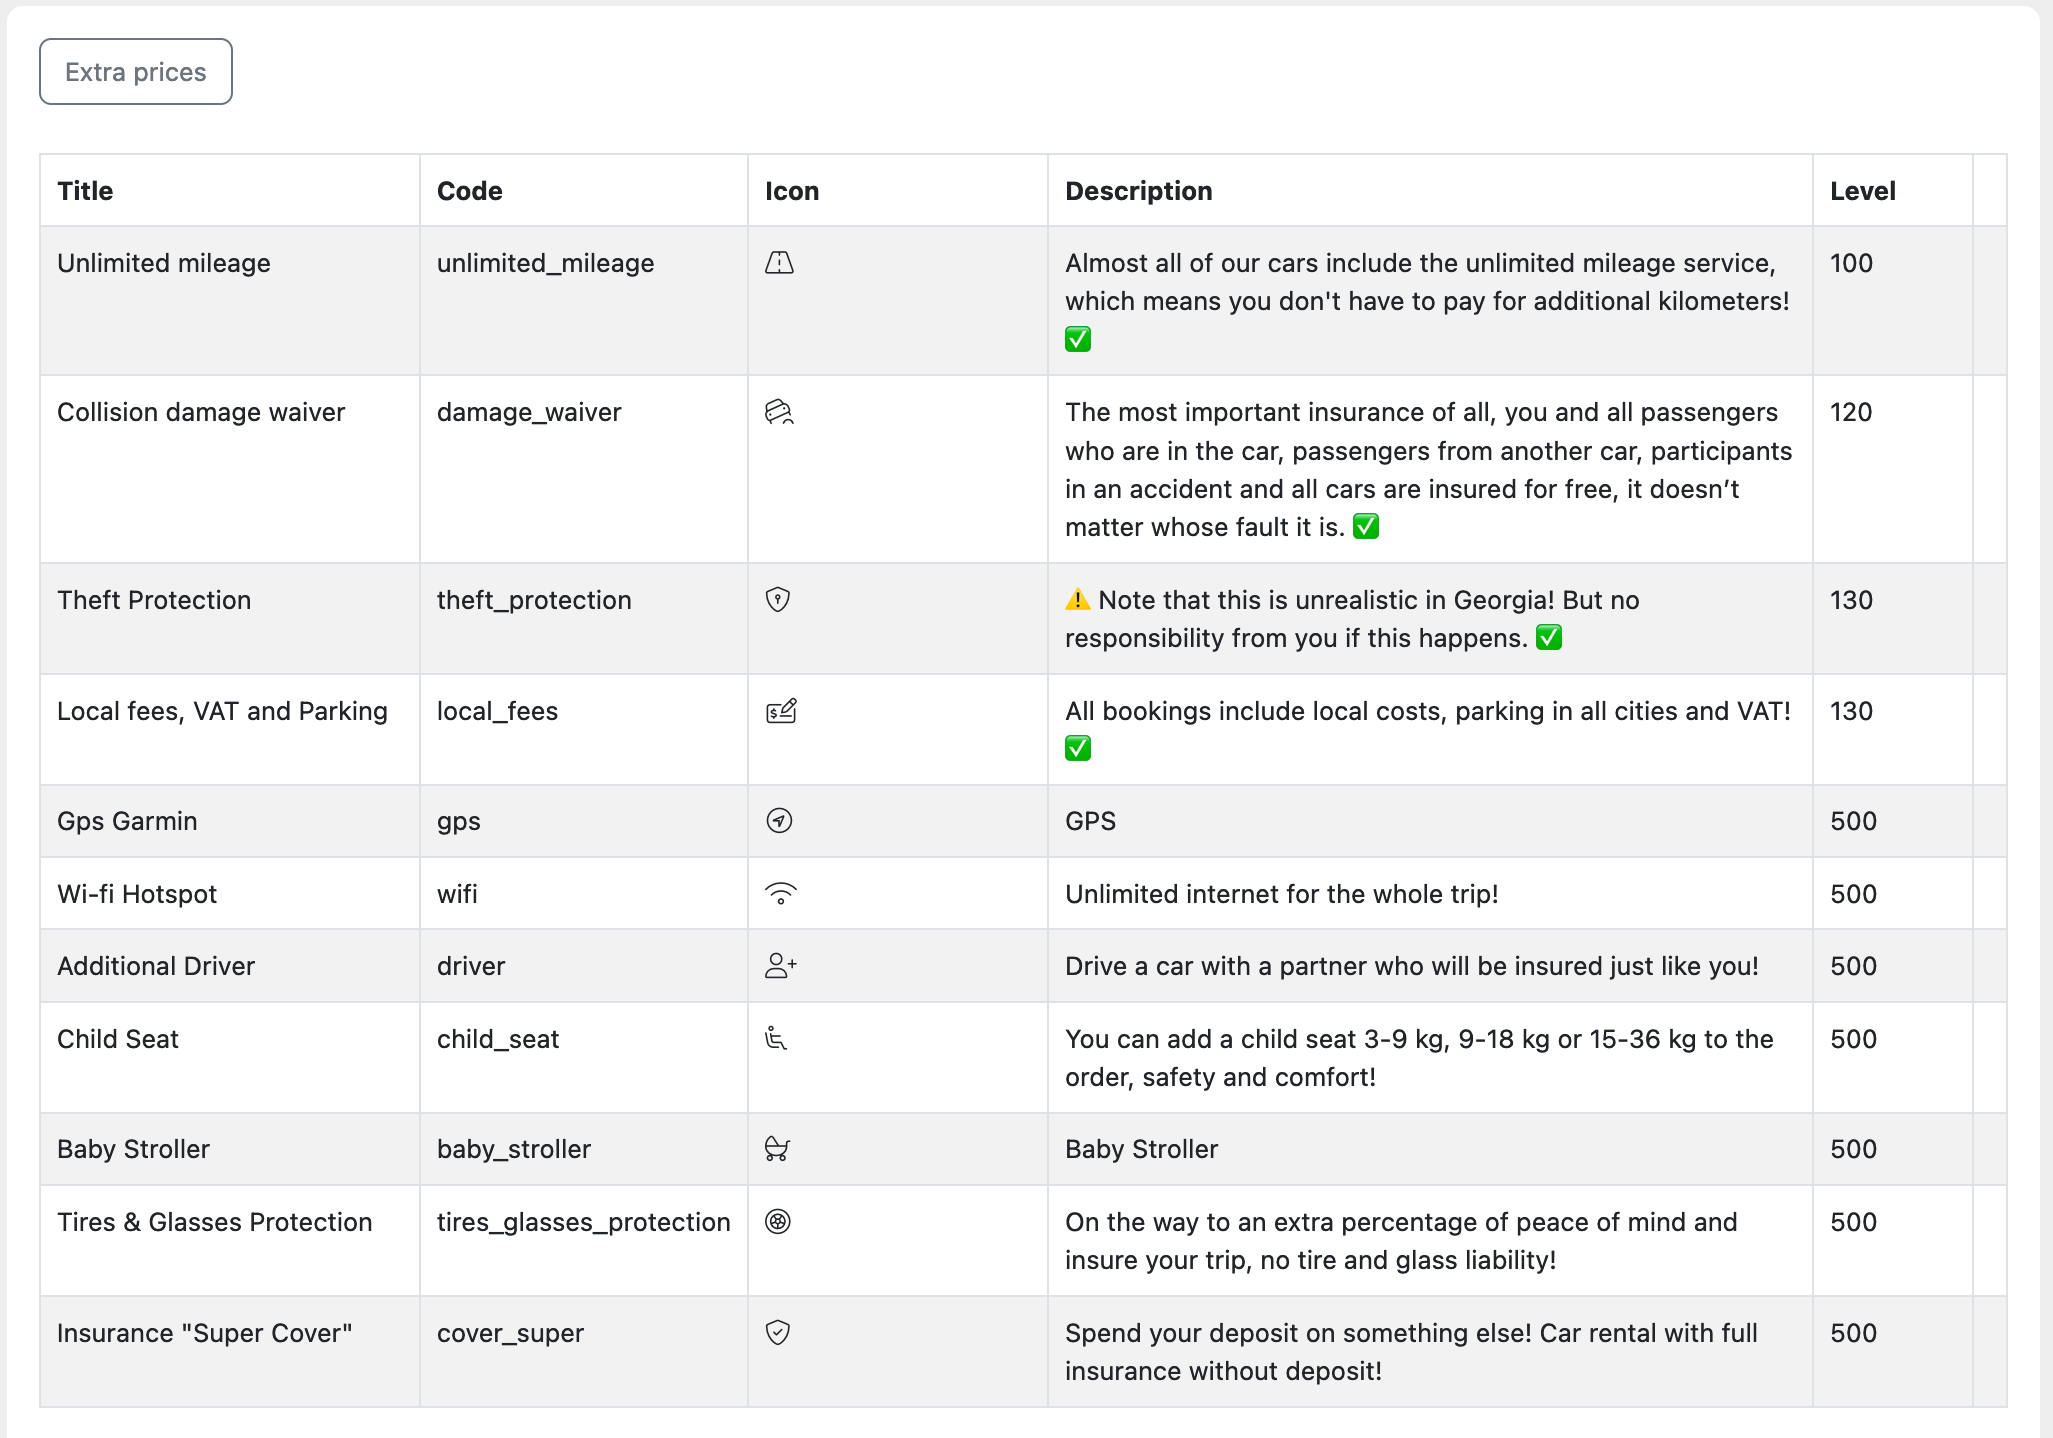Viewport: 2053px width, 1438px height.
Task: Click the Local fees check-signing icon
Action: [x=781, y=711]
